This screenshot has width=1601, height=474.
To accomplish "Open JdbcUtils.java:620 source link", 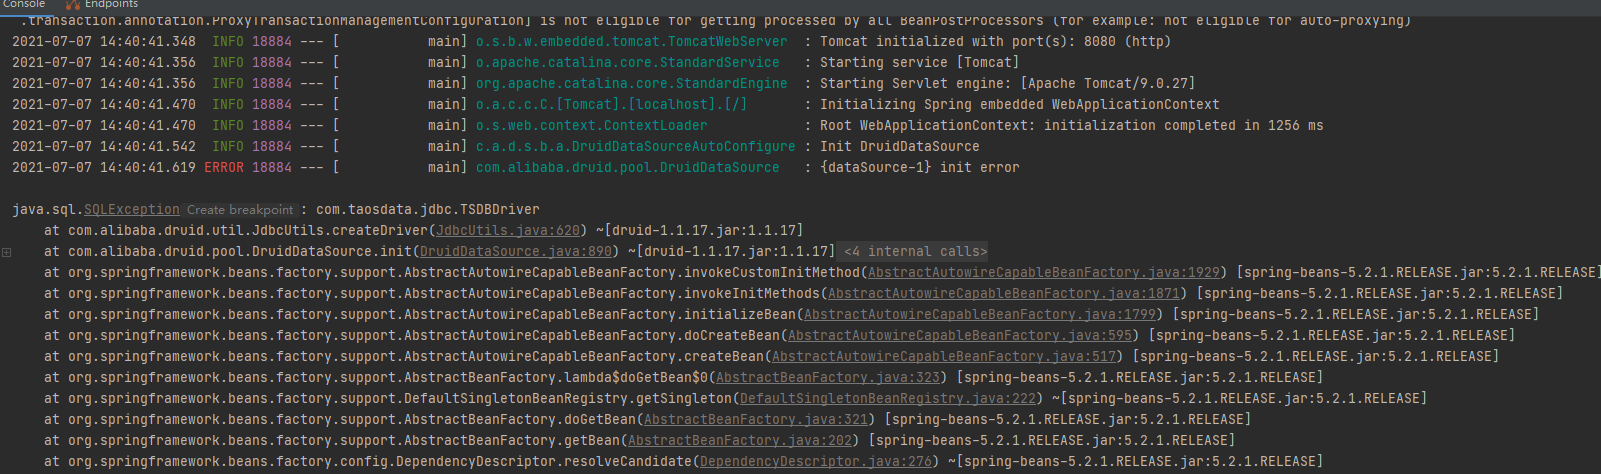I will coord(508,231).
